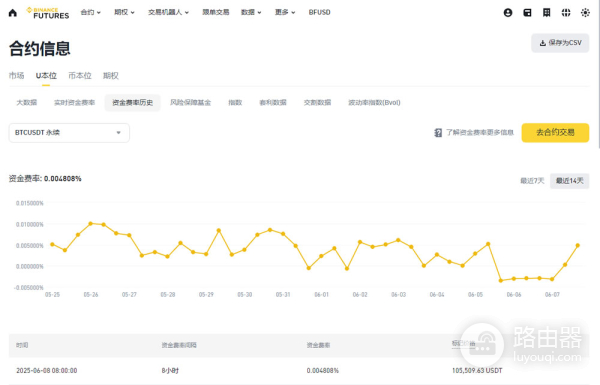The height and width of the screenshot is (385, 600).
Task: Open the 跟单交易 menu item
Action: [216, 12]
